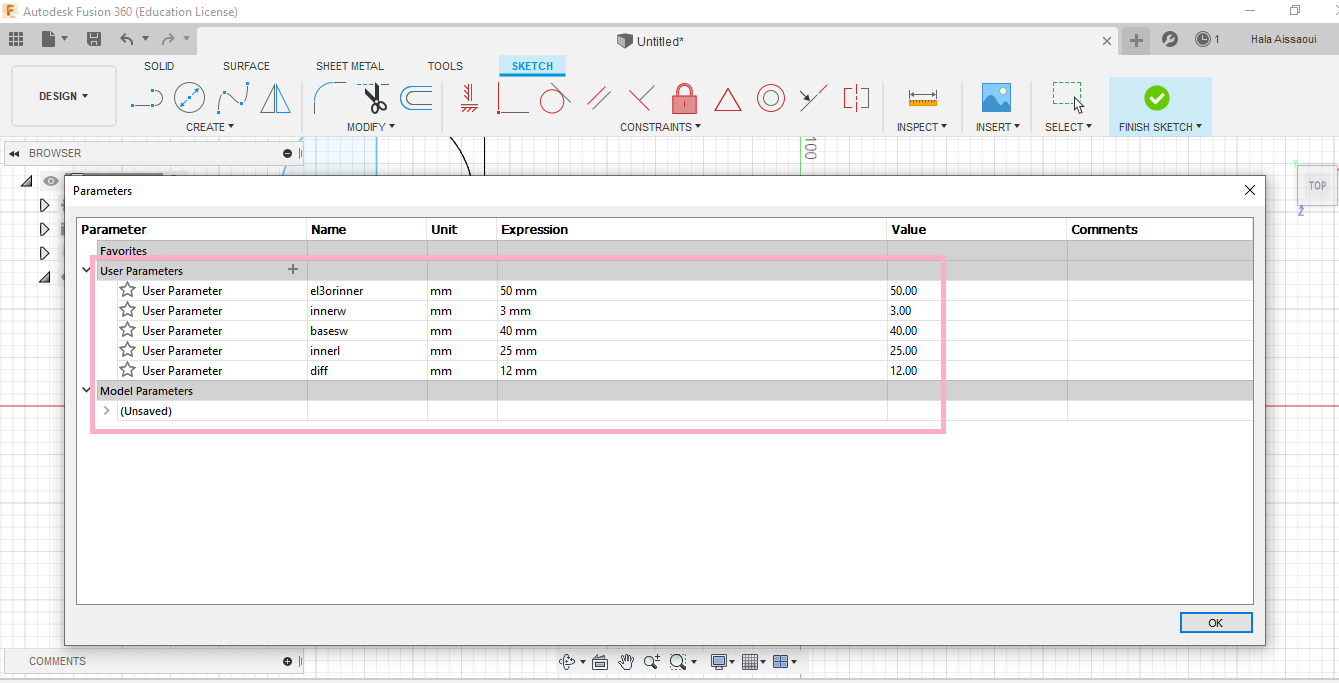
Task: Apply the Parallel constraint
Action: (x=598, y=98)
